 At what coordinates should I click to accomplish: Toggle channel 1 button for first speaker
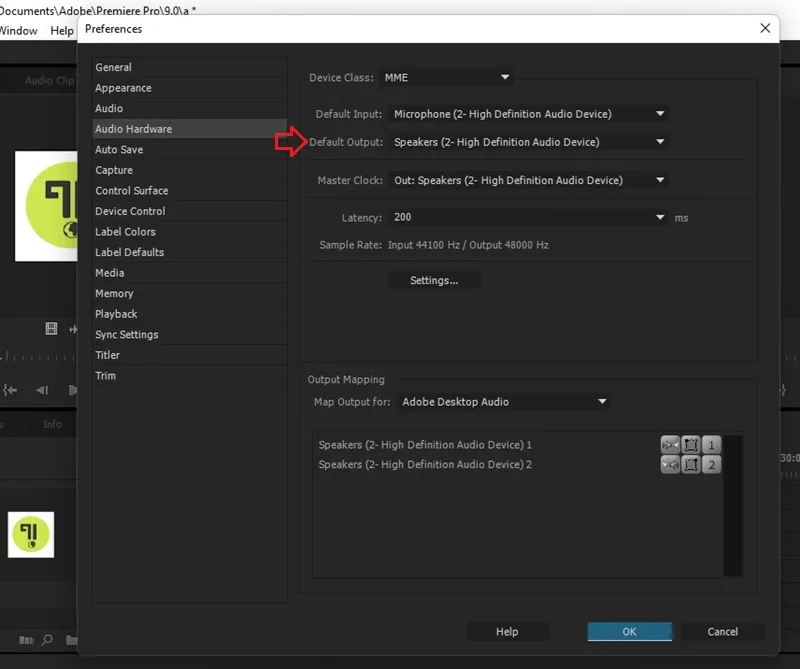[711, 444]
